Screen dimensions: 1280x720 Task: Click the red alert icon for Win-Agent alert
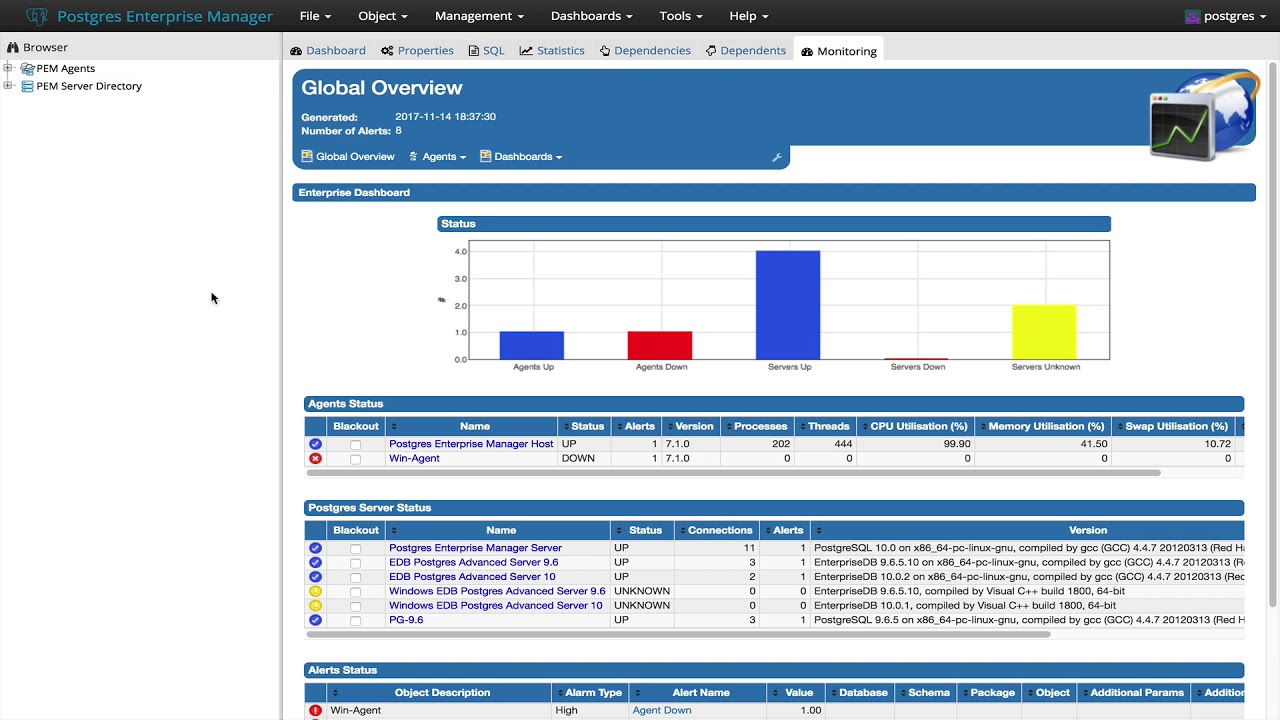point(316,710)
